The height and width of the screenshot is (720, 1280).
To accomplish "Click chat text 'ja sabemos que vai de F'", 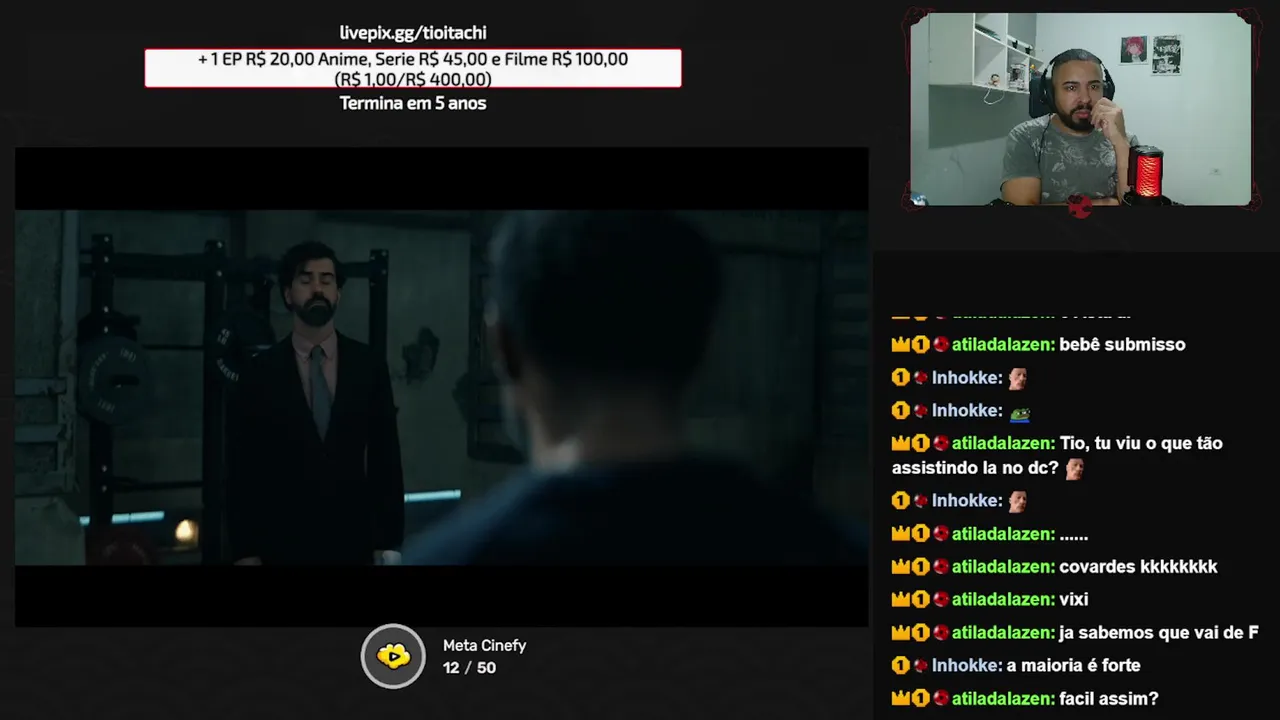I will tap(1159, 633).
